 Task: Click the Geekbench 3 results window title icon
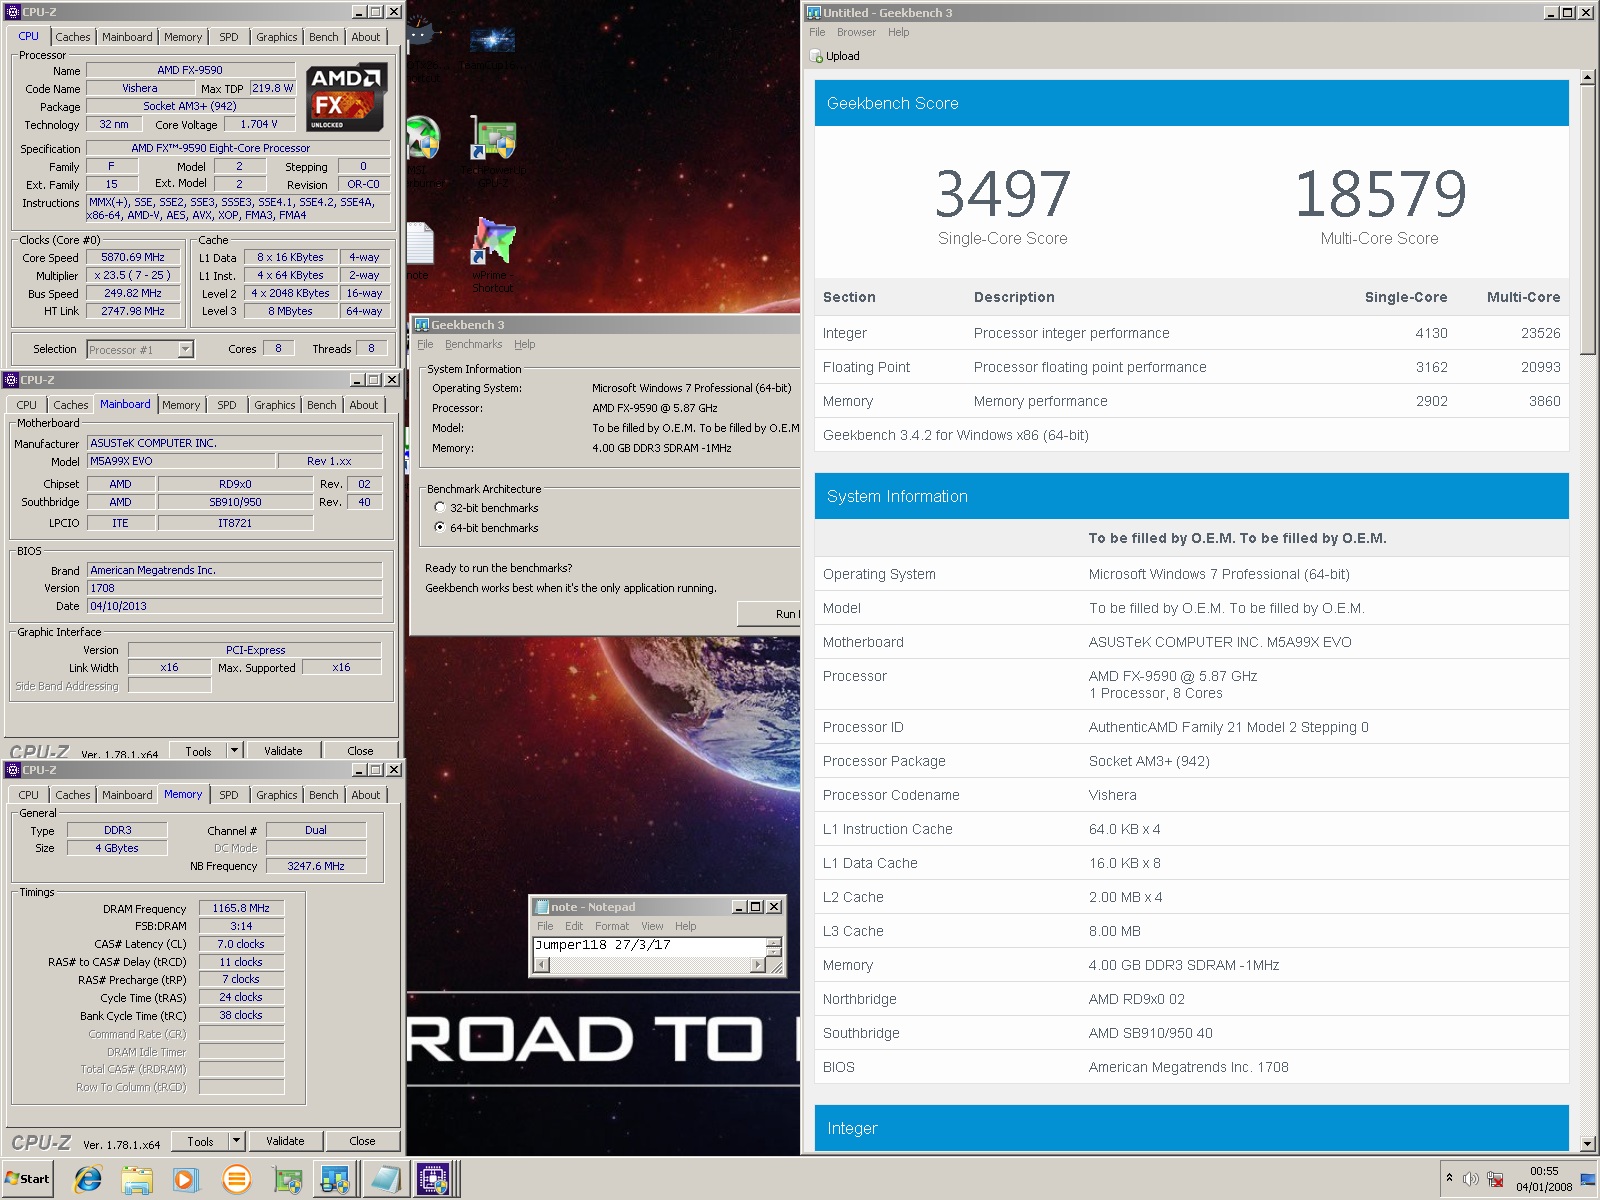pyautogui.click(x=814, y=12)
